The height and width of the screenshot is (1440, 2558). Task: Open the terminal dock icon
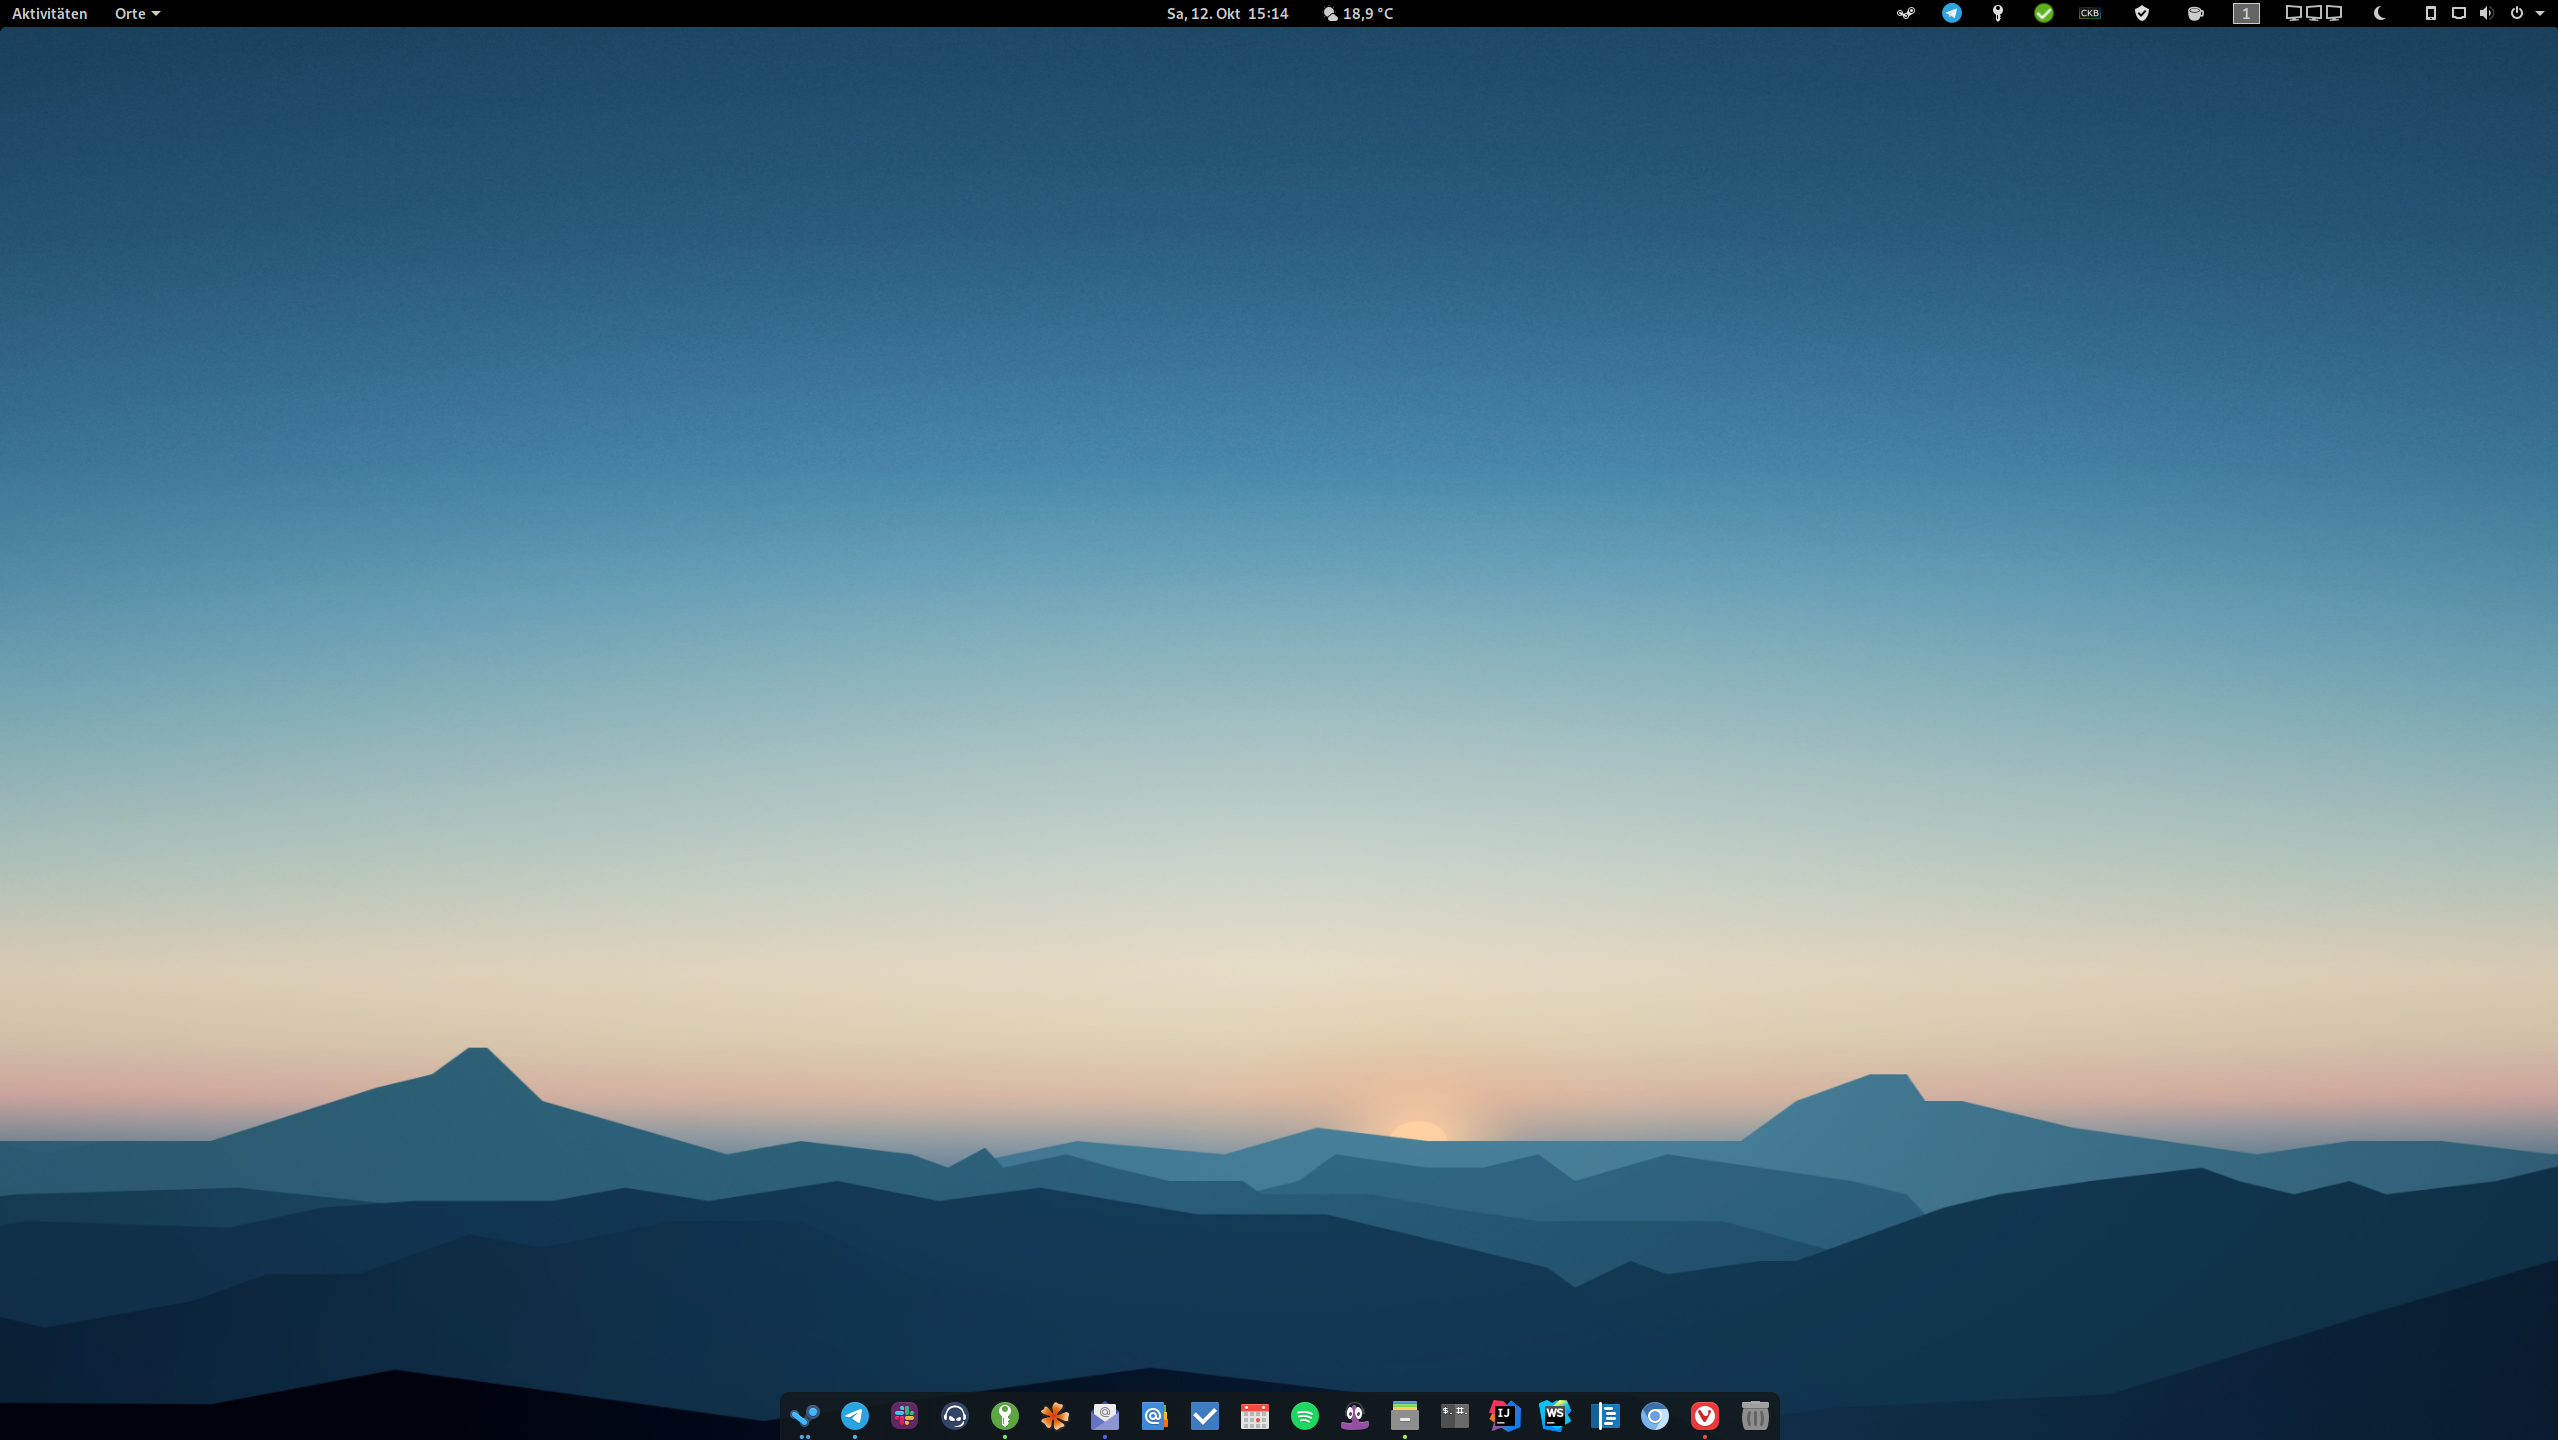tap(1454, 1415)
